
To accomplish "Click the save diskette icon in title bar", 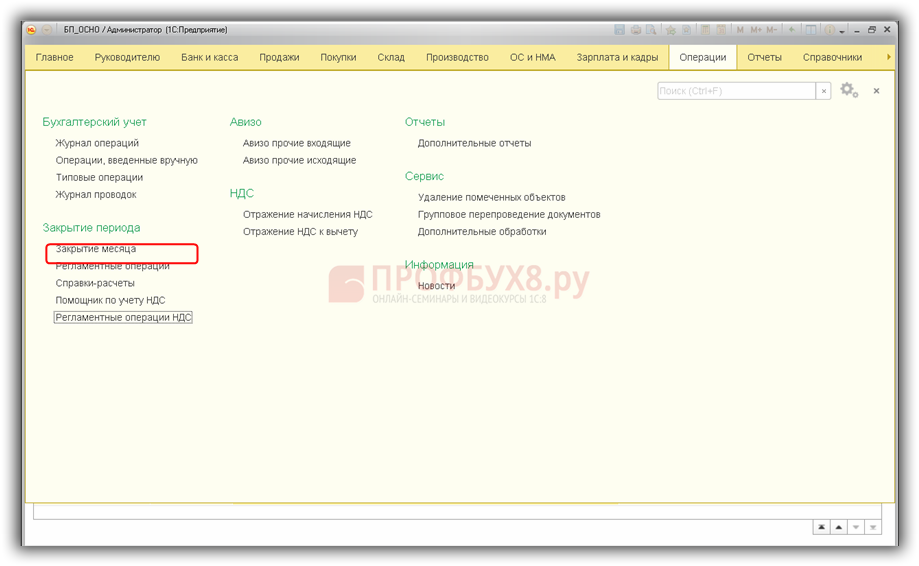I will (x=620, y=30).
